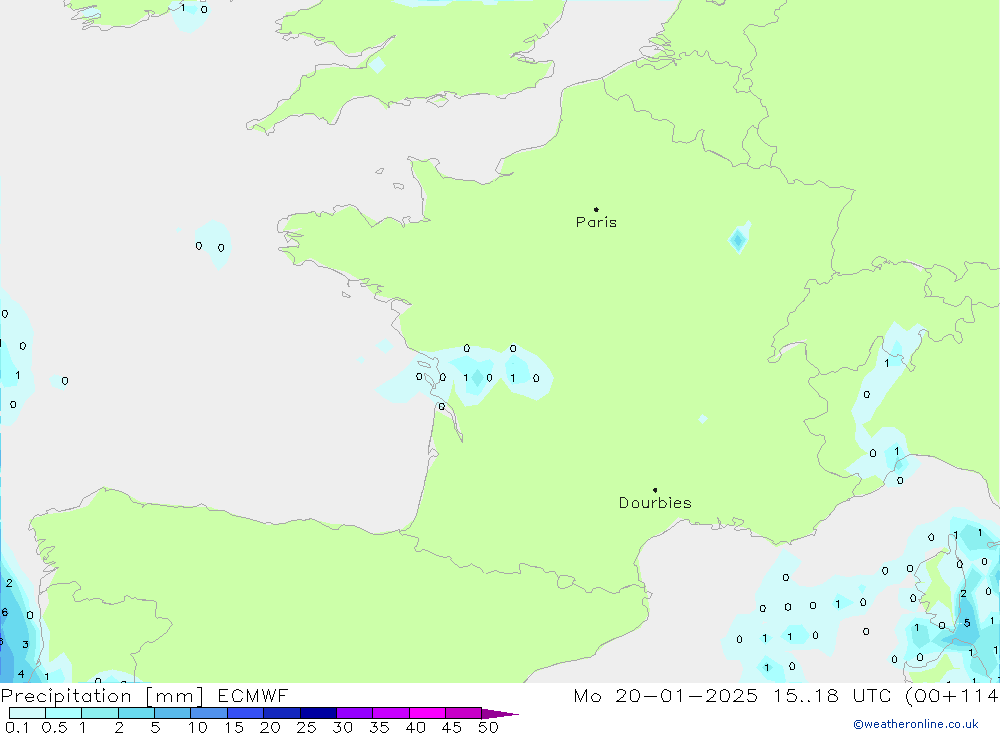Select the 10 mm blue legend swatch

(x=208, y=713)
